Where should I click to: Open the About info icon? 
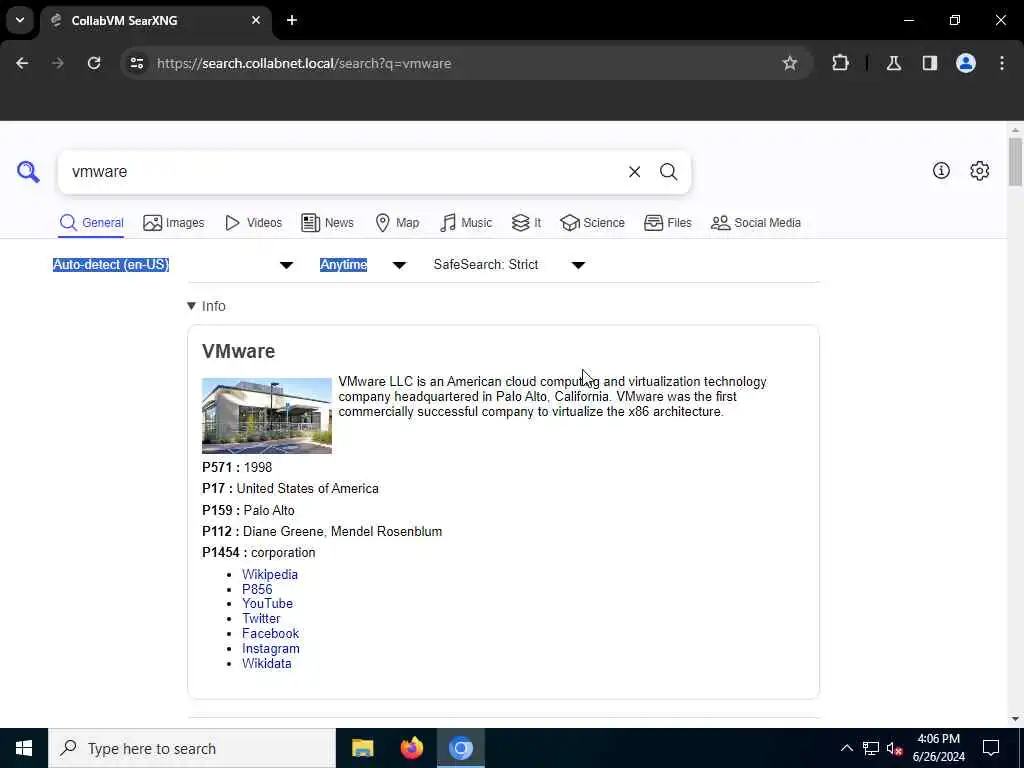coord(941,170)
